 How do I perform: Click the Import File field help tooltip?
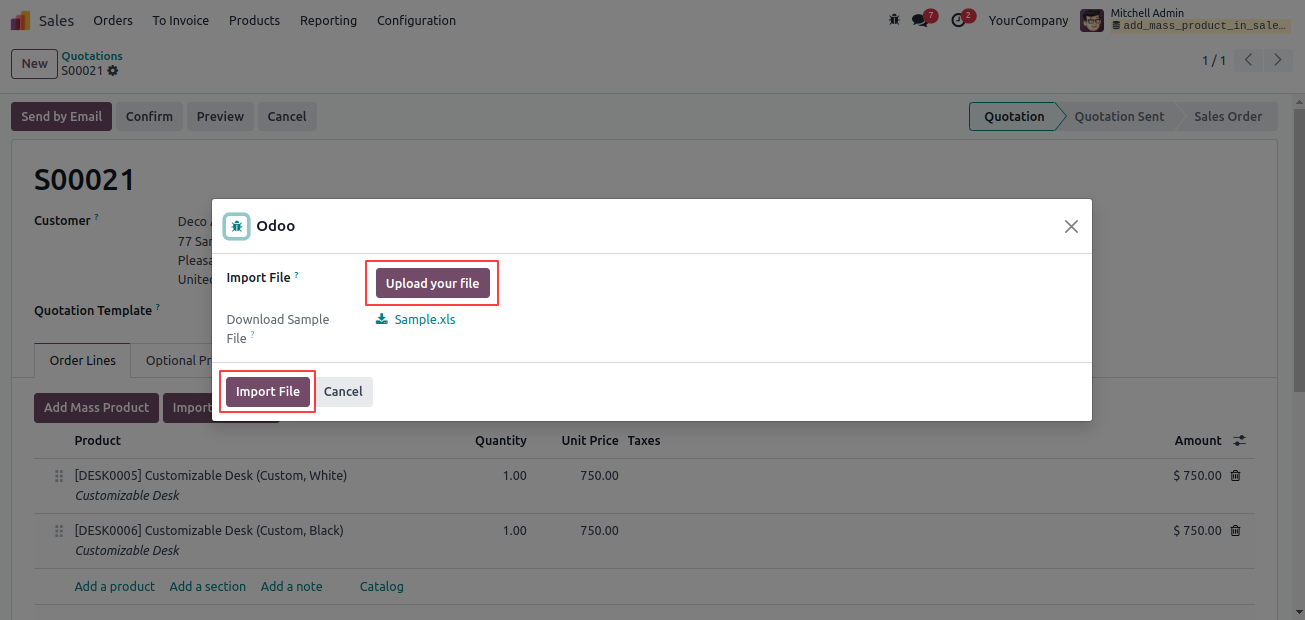(296, 274)
